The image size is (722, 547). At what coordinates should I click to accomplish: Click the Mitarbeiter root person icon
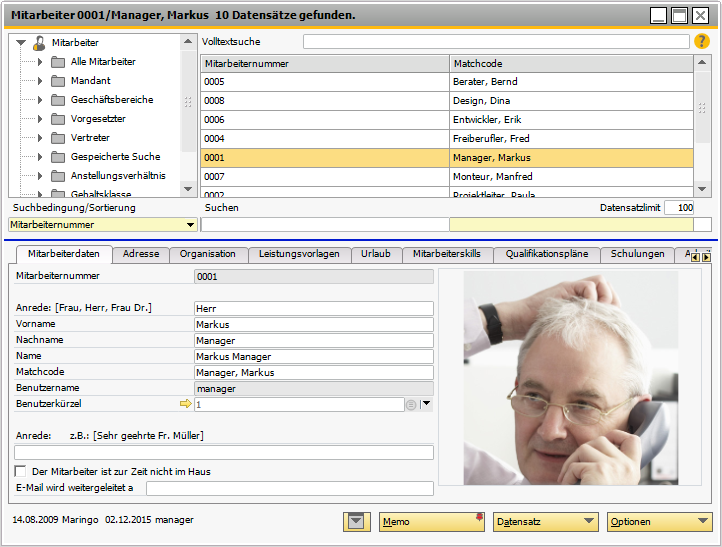39,43
